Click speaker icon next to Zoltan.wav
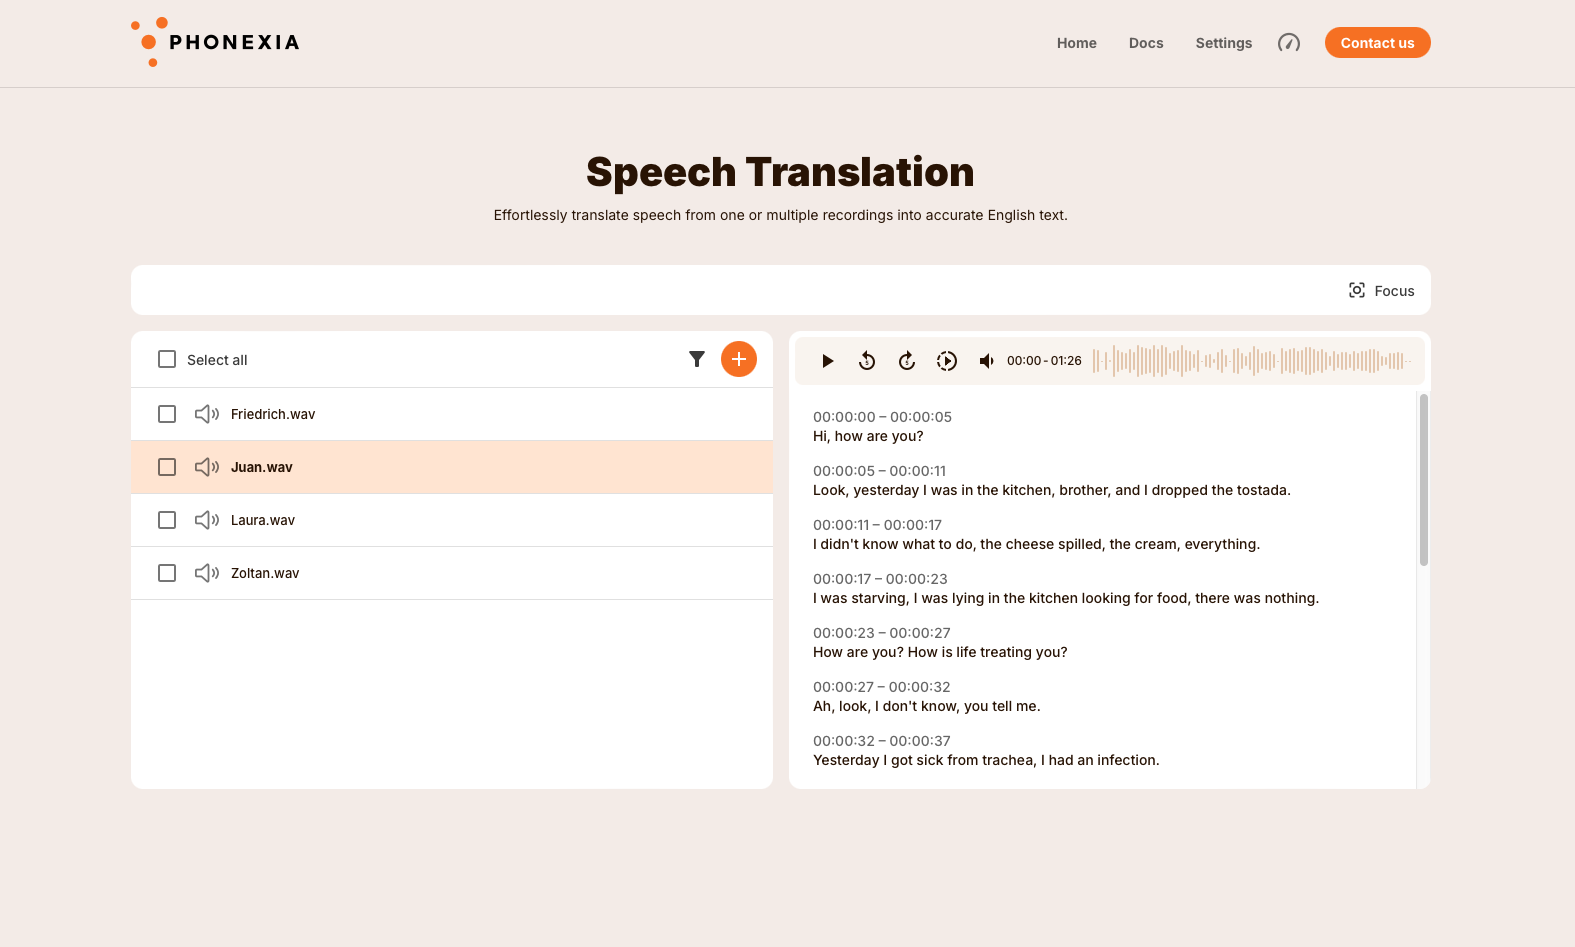Screen dimensions: 1575x947 pyautogui.click(x=207, y=573)
